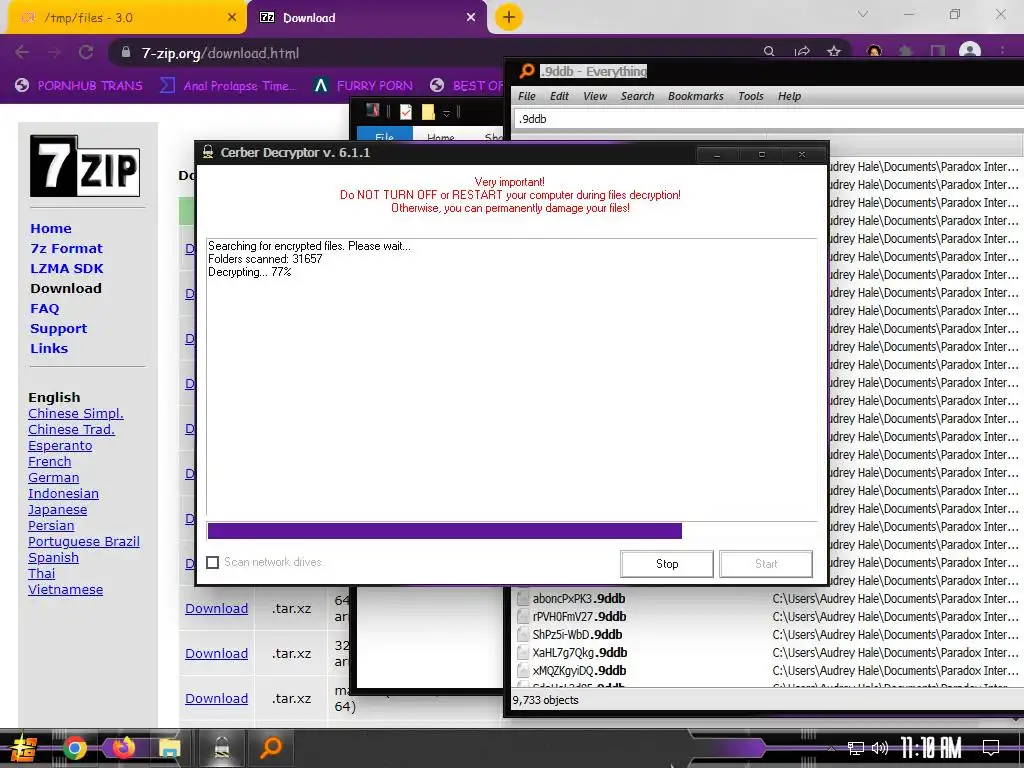Switch to Cerber Decryptor taskbar icon

222,748
